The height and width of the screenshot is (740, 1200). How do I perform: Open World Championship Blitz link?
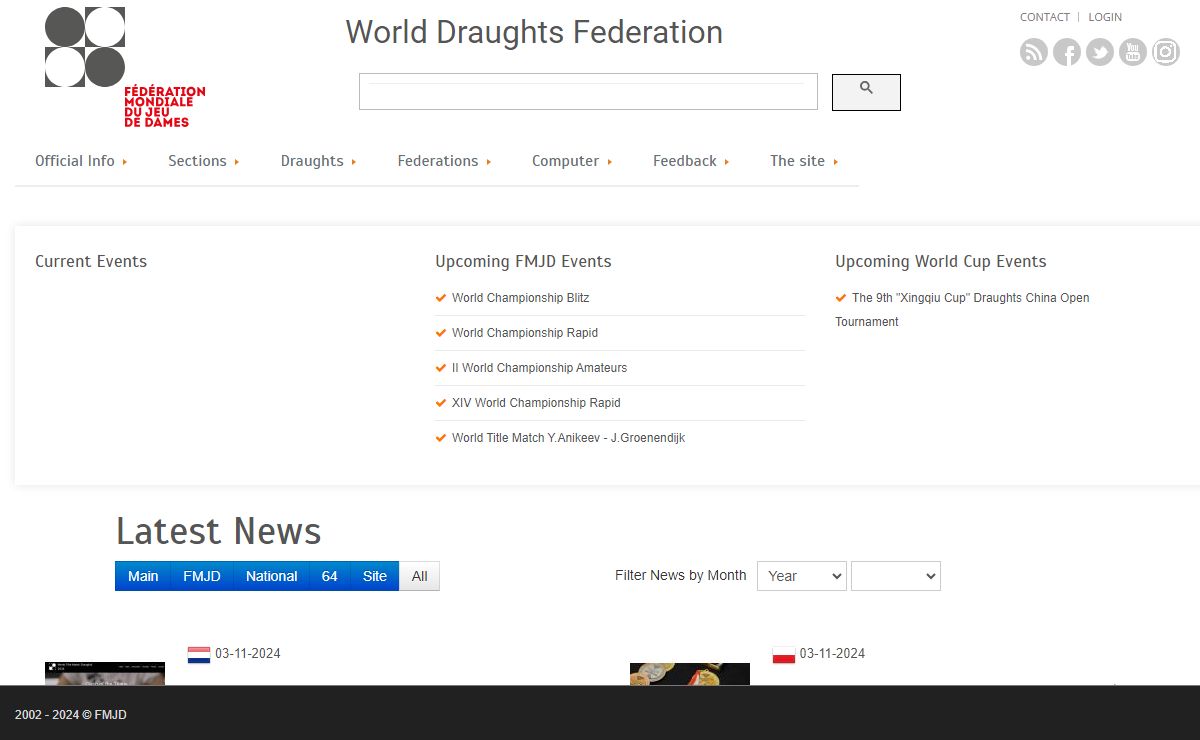(520, 298)
